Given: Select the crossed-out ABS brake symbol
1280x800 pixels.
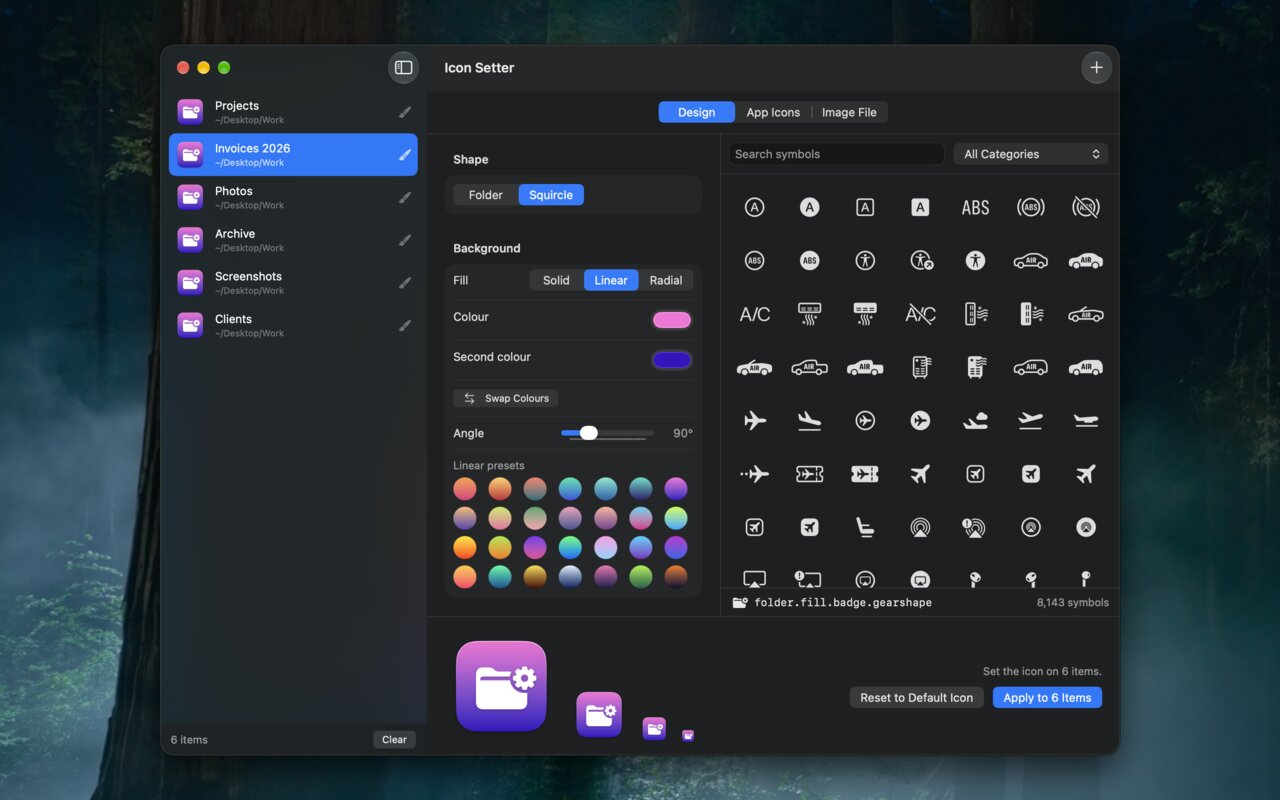Looking at the screenshot, I should (x=1085, y=207).
